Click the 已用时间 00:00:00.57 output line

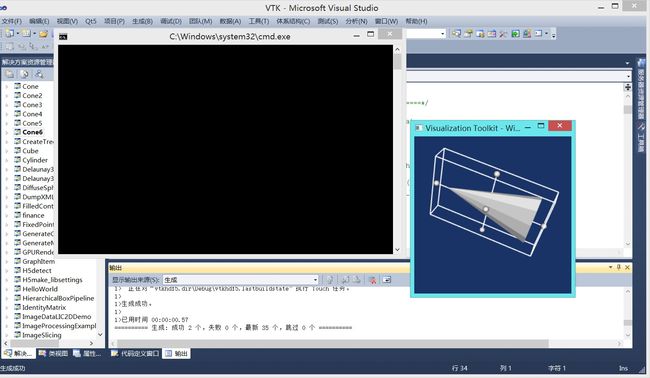(151, 320)
